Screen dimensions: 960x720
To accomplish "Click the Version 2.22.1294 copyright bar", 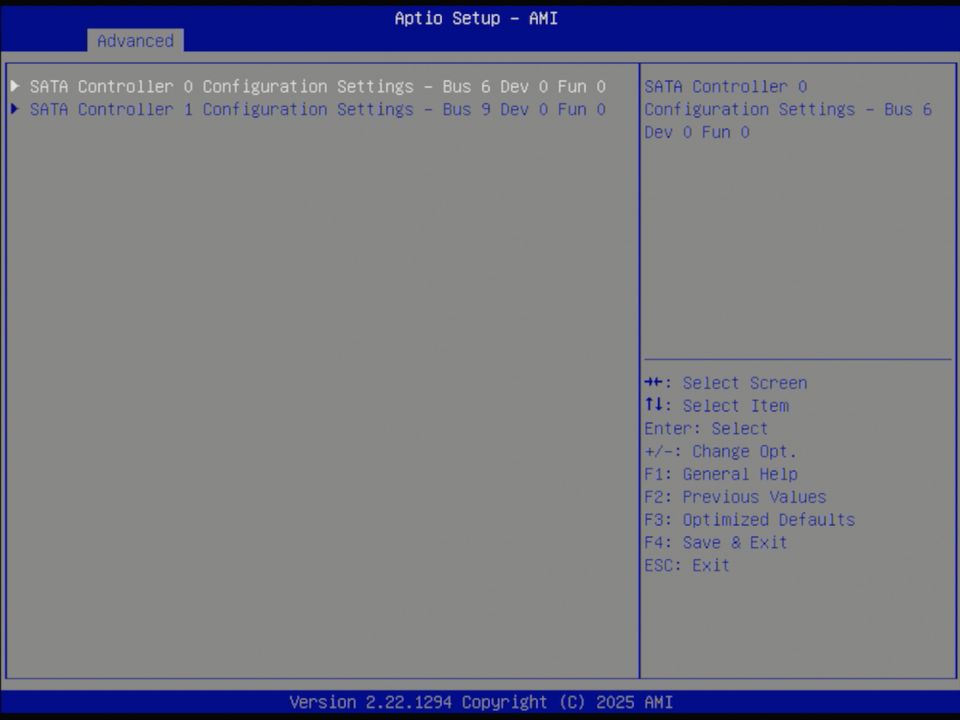I will tap(480, 702).
